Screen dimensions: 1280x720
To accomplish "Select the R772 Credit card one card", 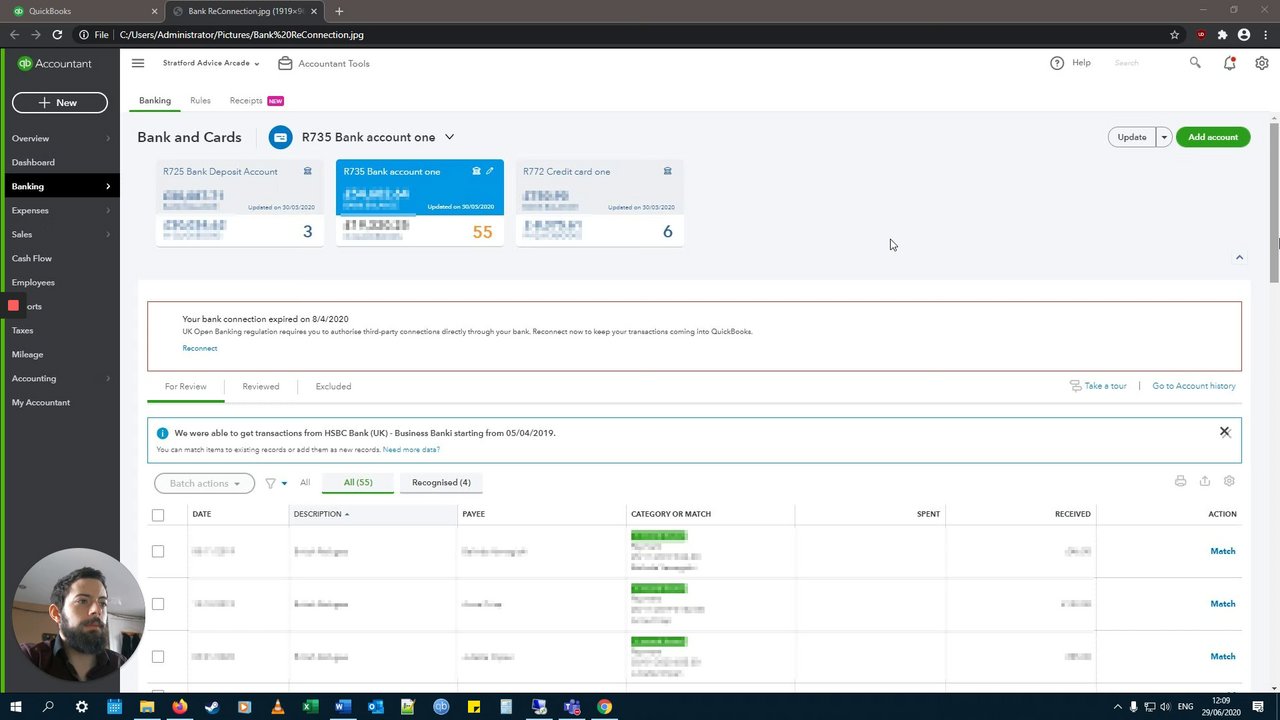I will tap(600, 203).
